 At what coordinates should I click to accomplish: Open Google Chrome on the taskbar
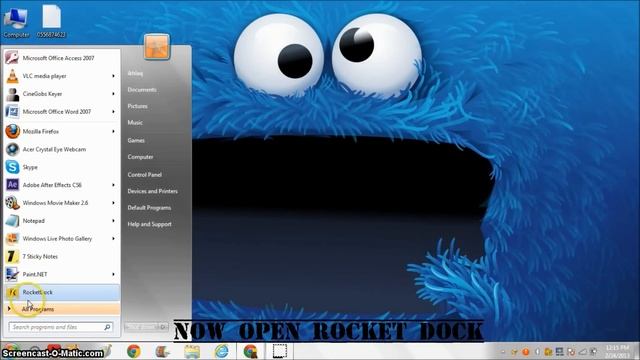click(x=133, y=351)
